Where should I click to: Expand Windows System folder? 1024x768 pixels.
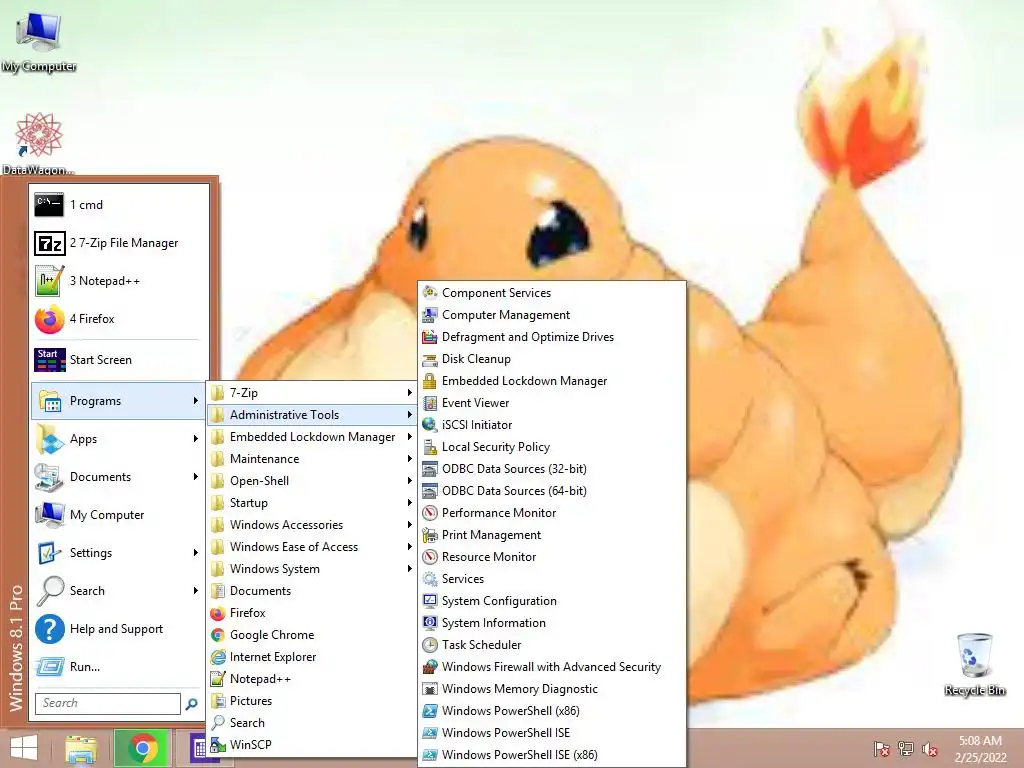312,569
